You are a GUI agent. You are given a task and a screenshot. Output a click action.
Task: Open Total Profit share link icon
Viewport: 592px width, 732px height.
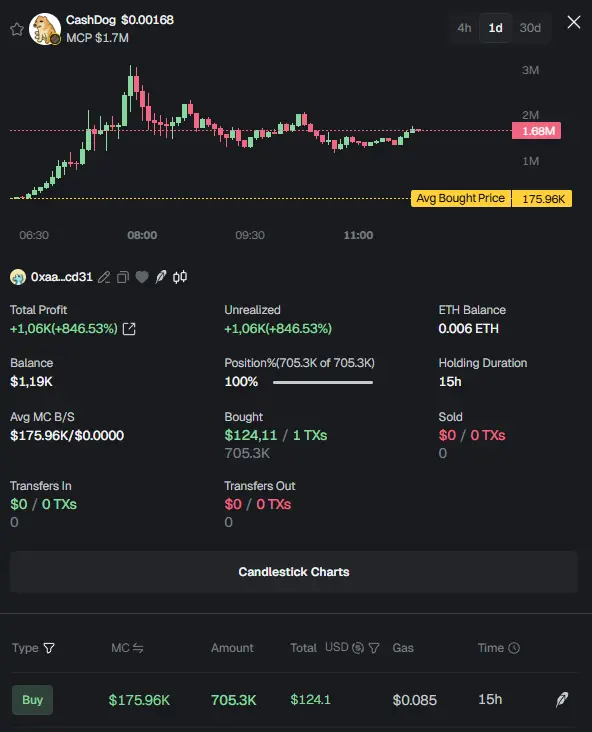129,329
